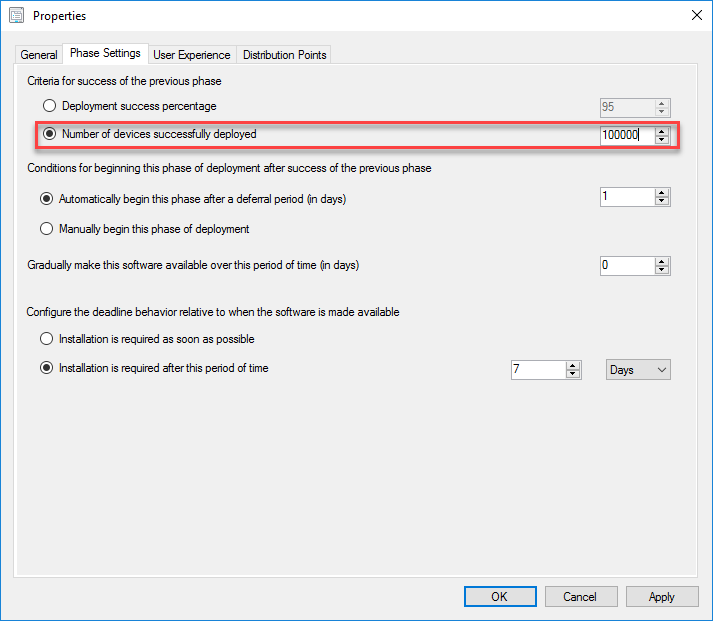Click the installation deadline value field
The height and width of the screenshot is (621, 713).
tap(537, 370)
